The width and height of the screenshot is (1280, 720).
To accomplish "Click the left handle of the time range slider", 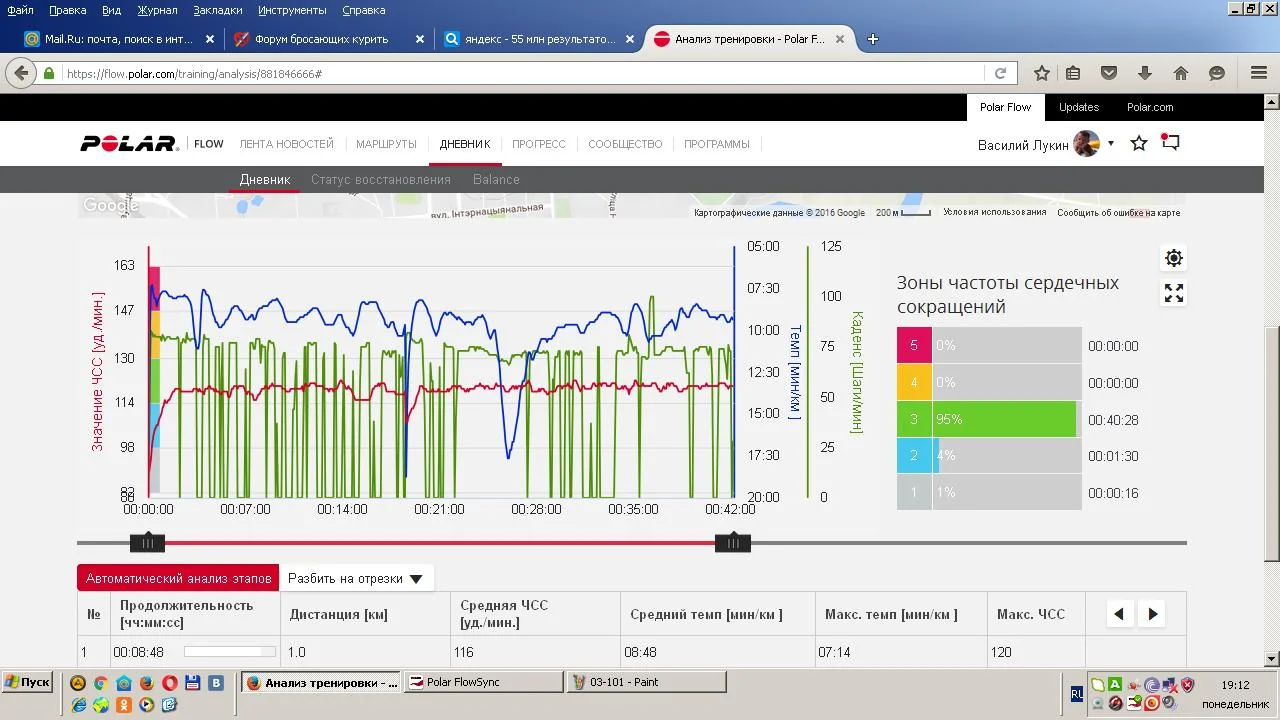I will point(147,543).
